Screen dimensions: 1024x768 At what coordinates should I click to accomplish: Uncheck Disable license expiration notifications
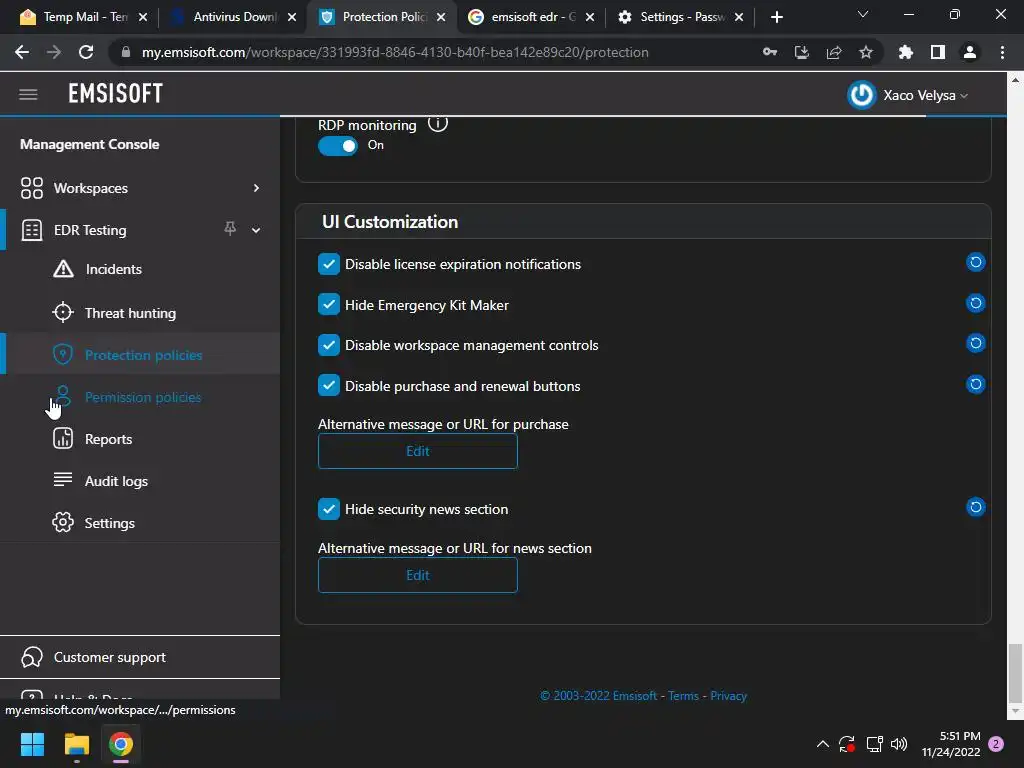pos(328,264)
